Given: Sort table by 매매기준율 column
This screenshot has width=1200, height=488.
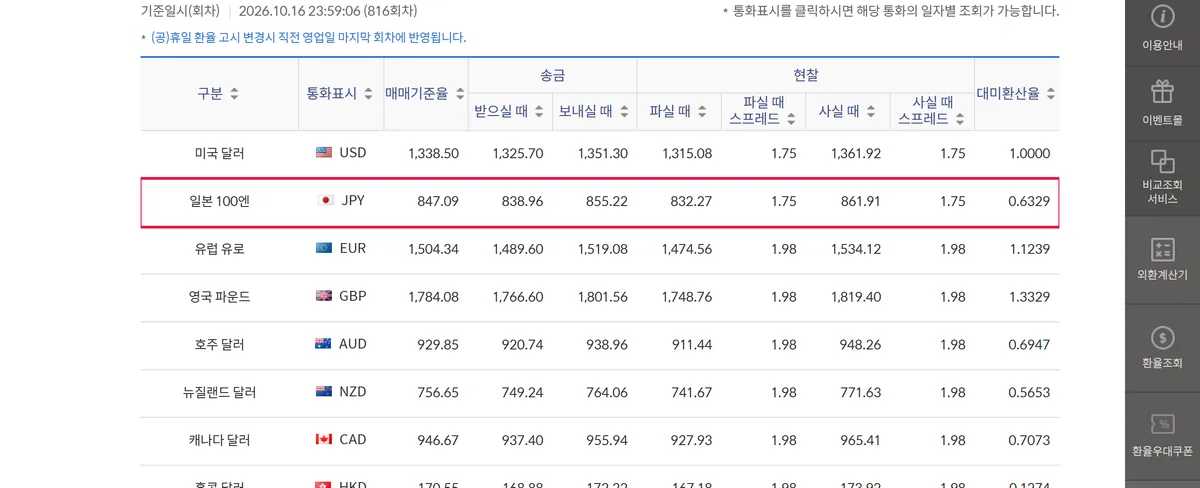Looking at the screenshot, I should click(460, 94).
